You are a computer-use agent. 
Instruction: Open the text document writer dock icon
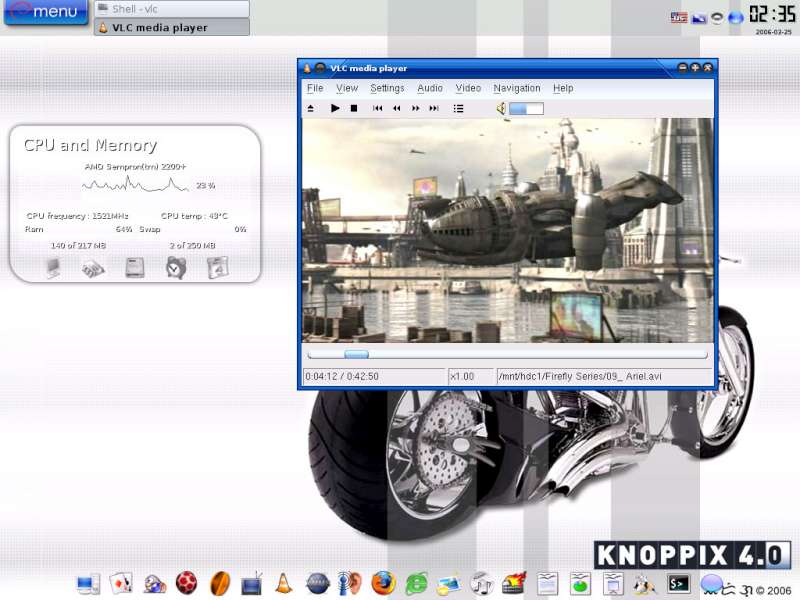pyautogui.click(x=547, y=584)
